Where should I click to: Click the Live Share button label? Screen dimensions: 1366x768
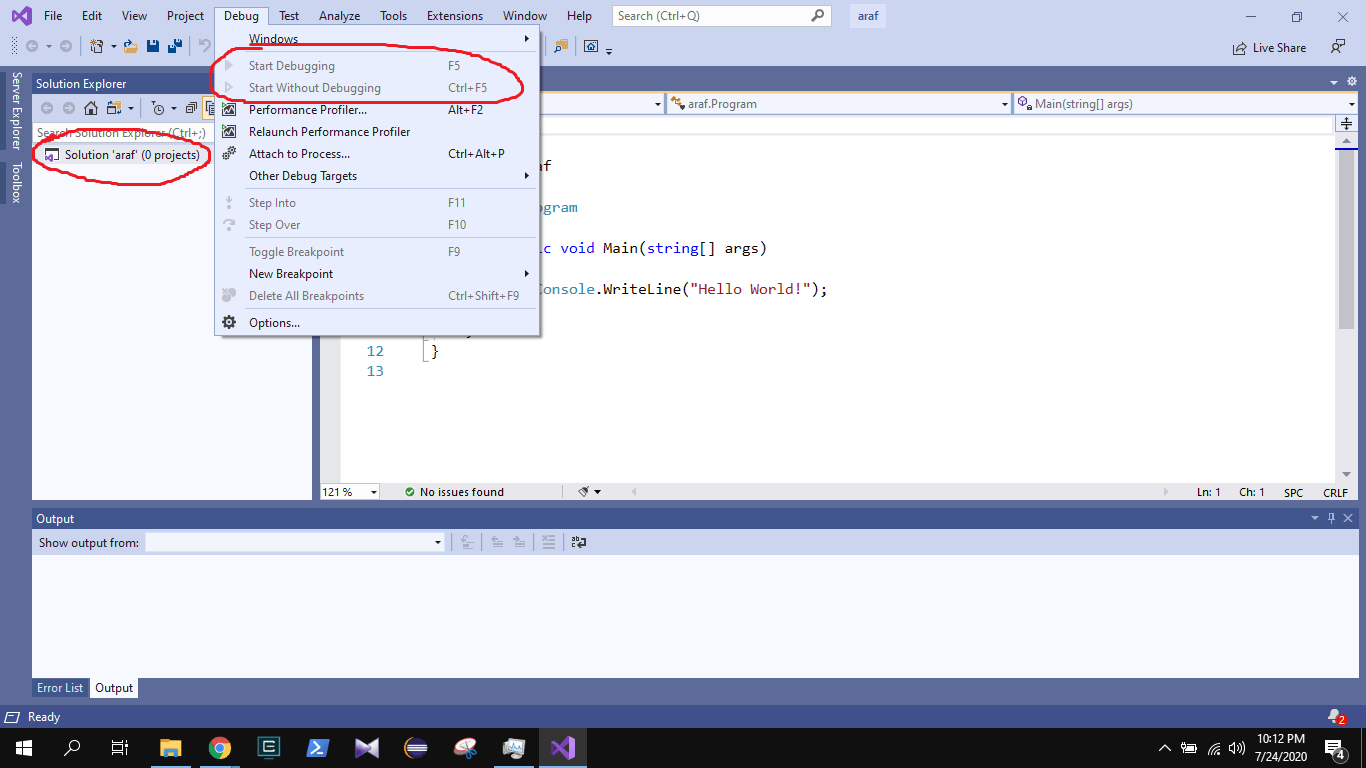[1279, 48]
